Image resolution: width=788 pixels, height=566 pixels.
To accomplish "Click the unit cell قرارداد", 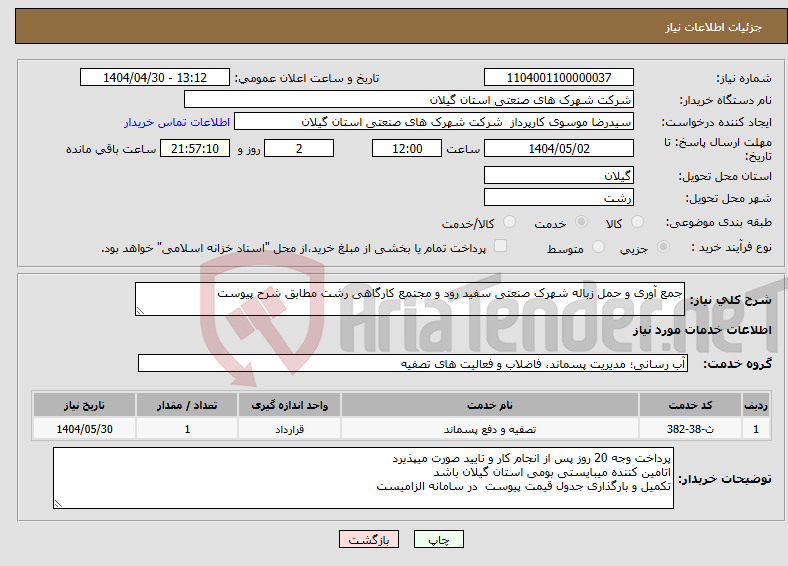I will [289, 429].
